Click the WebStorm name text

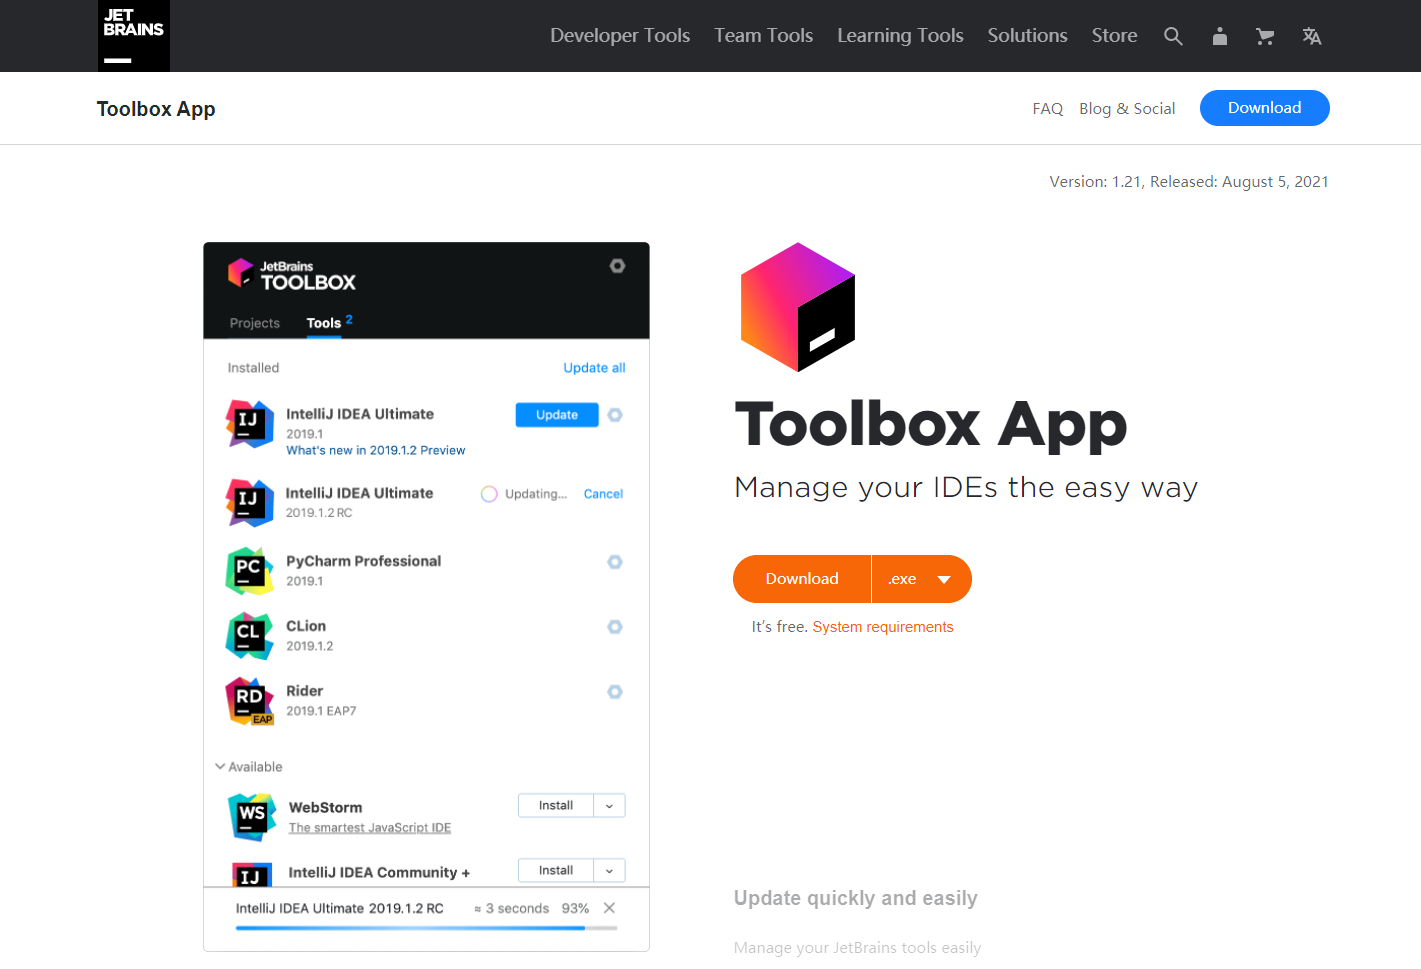[x=326, y=807]
